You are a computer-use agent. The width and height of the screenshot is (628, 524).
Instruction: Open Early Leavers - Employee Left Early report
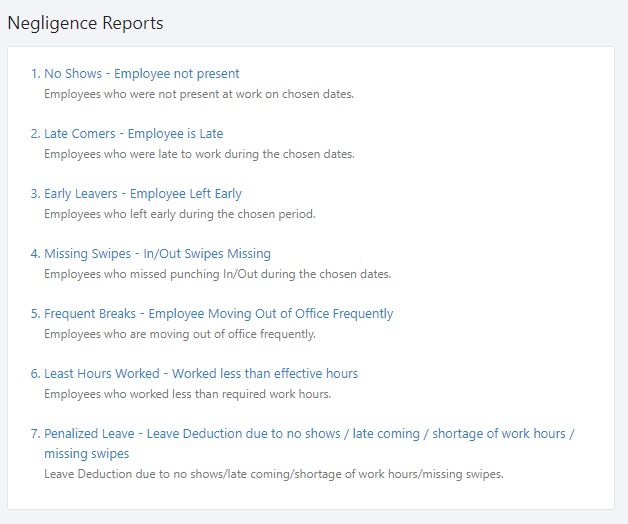click(136, 194)
